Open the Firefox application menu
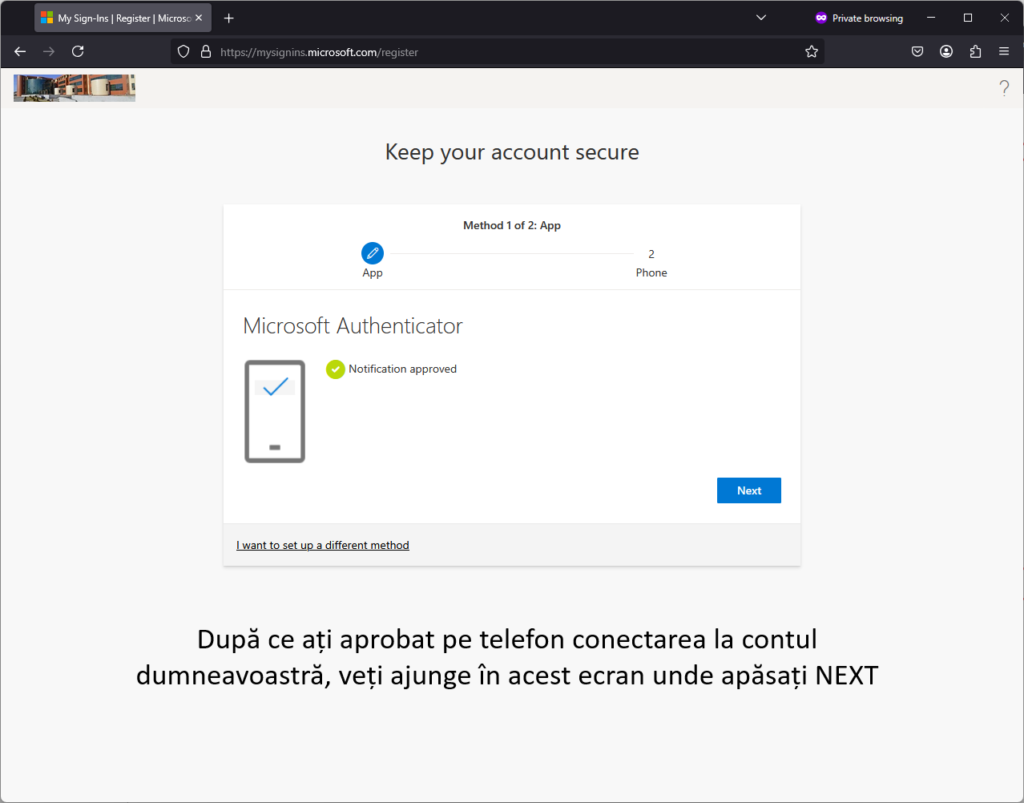 (x=1004, y=52)
